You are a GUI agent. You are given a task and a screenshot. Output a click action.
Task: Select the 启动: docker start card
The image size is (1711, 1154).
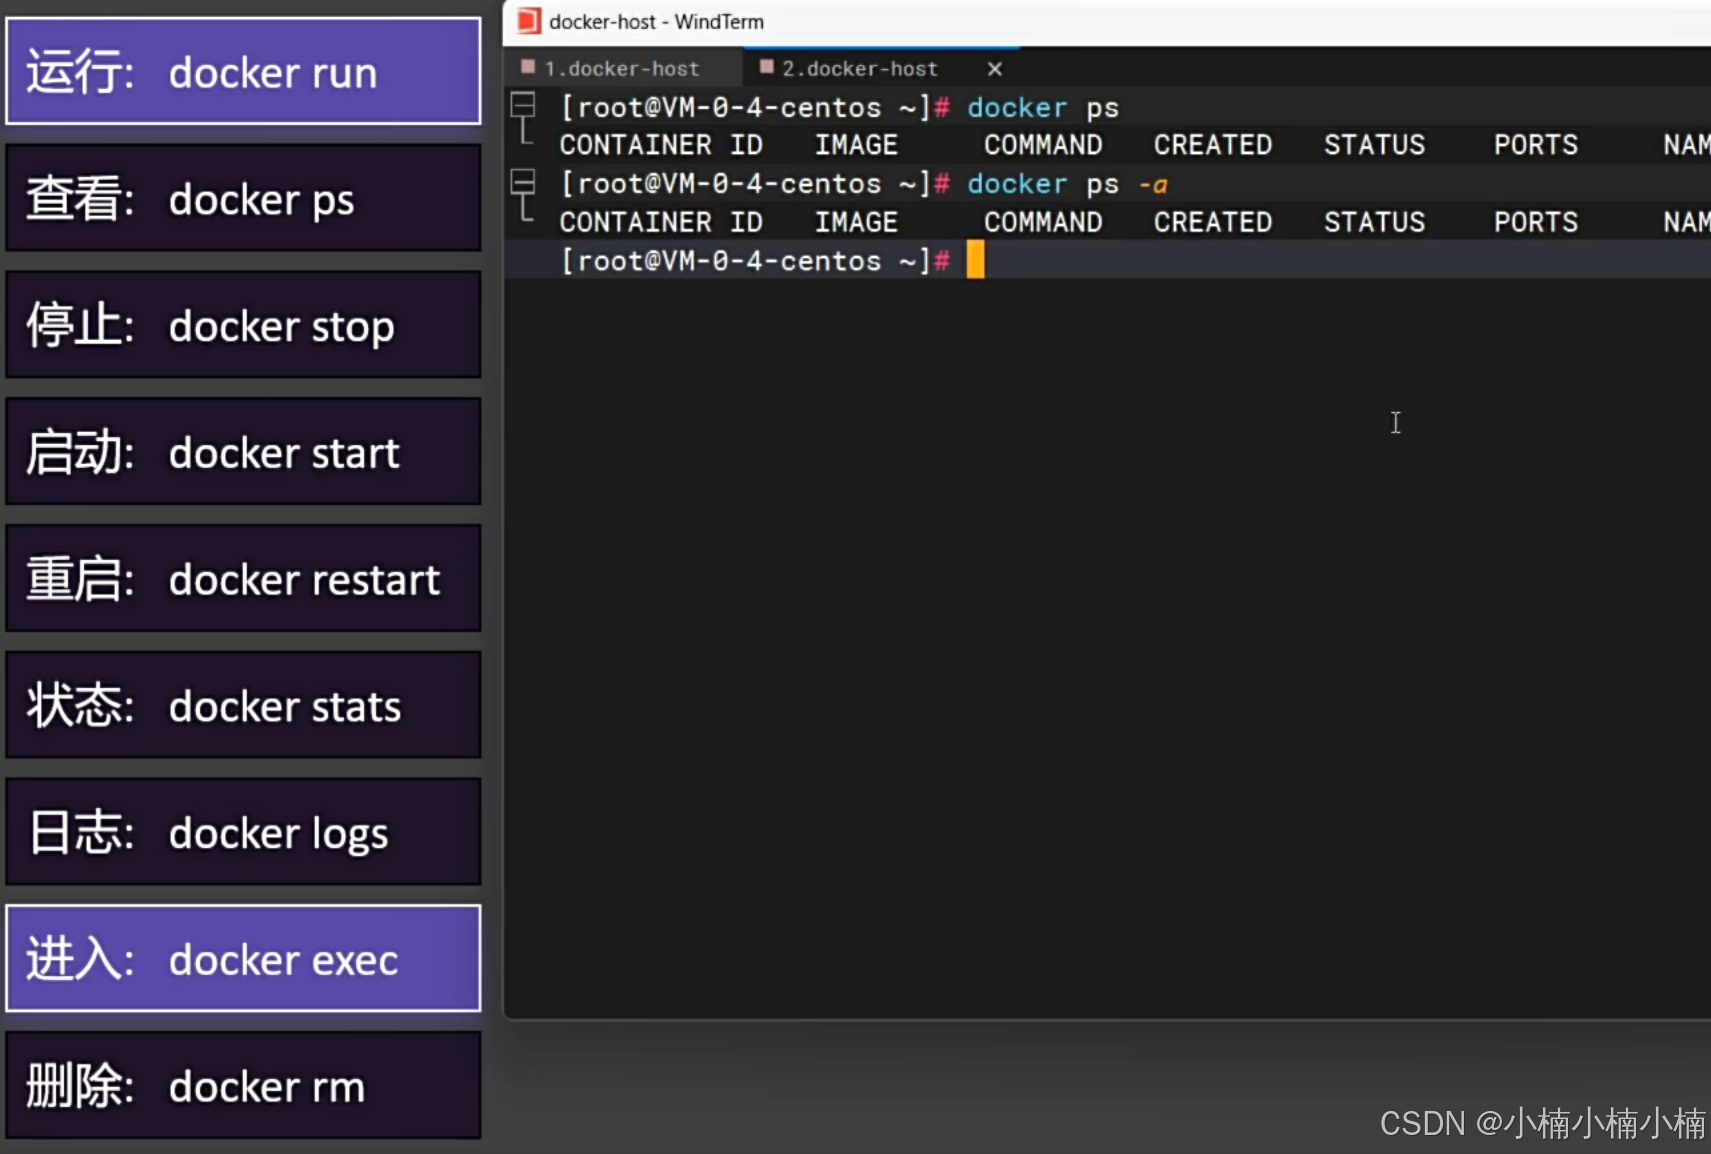click(x=243, y=452)
